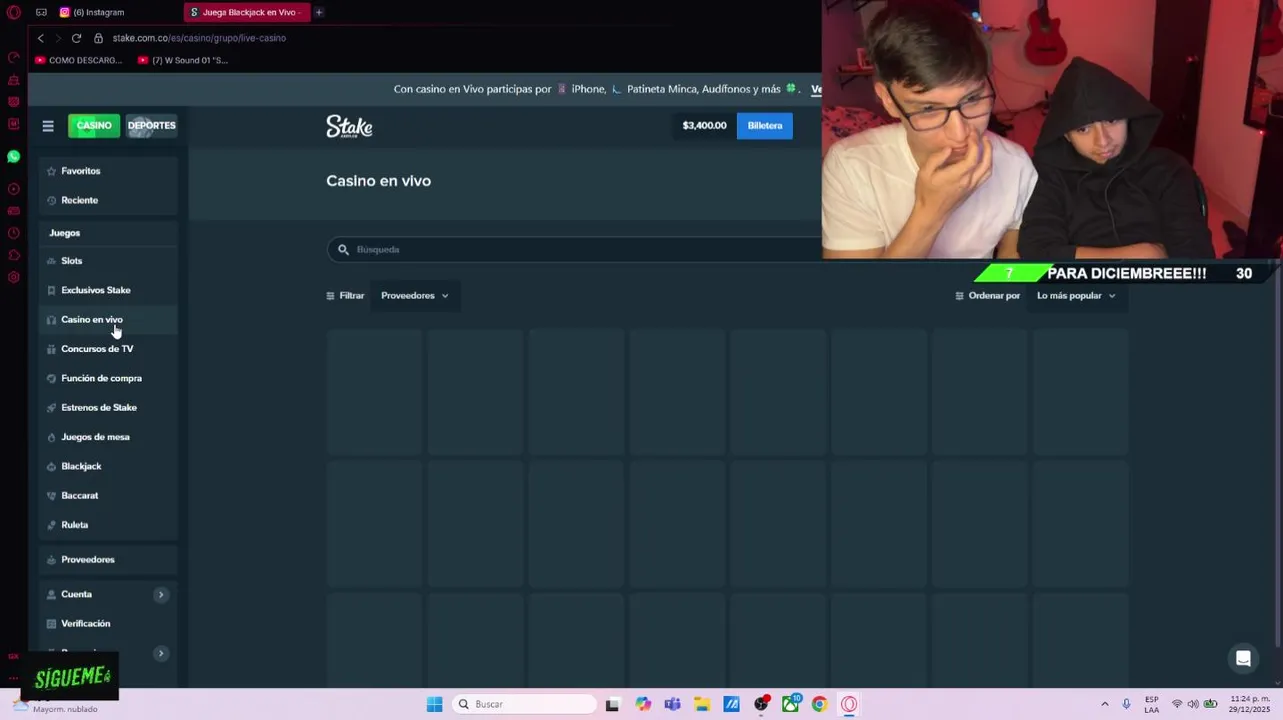This screenshot has width=1283, height=720.
Task: Open the Stake hamburger menu
Action: 48,126
